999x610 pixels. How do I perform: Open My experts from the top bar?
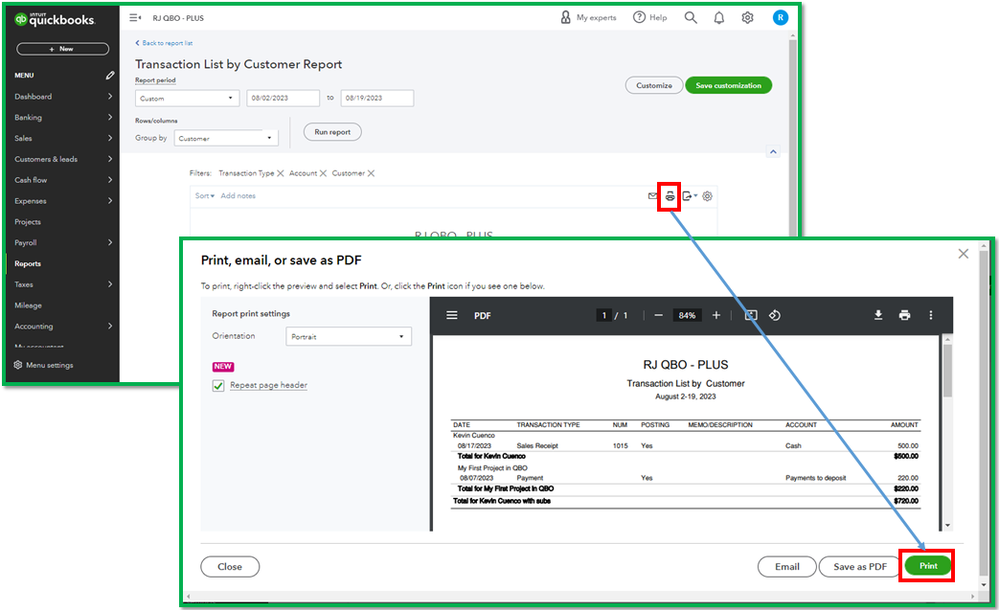point(588,17)
